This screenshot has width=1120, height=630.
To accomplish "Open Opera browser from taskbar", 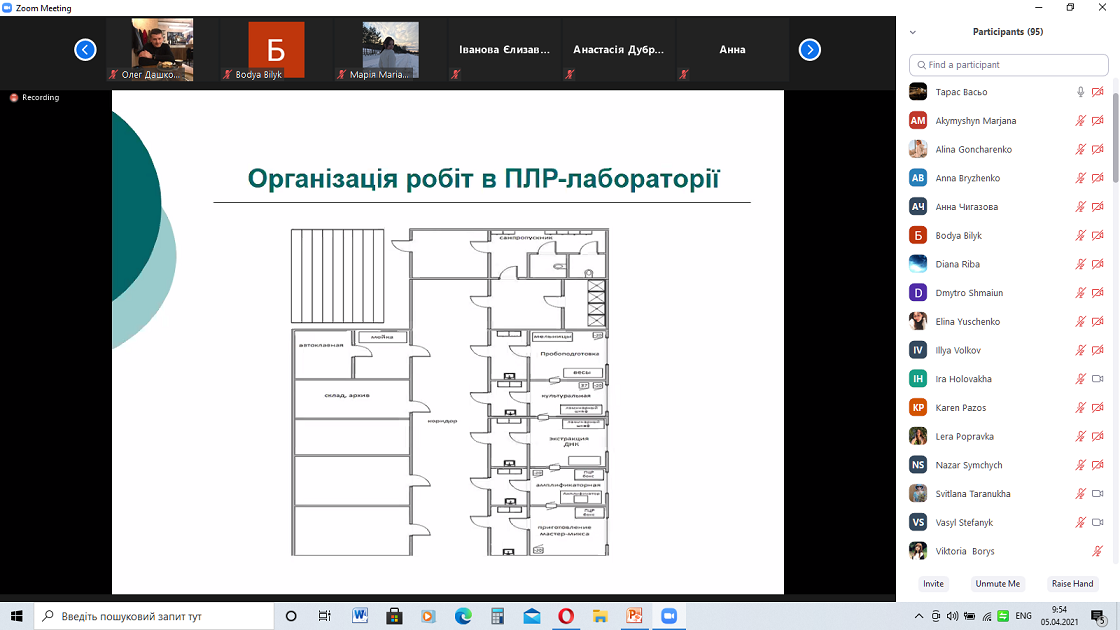I will click(566, 616).
